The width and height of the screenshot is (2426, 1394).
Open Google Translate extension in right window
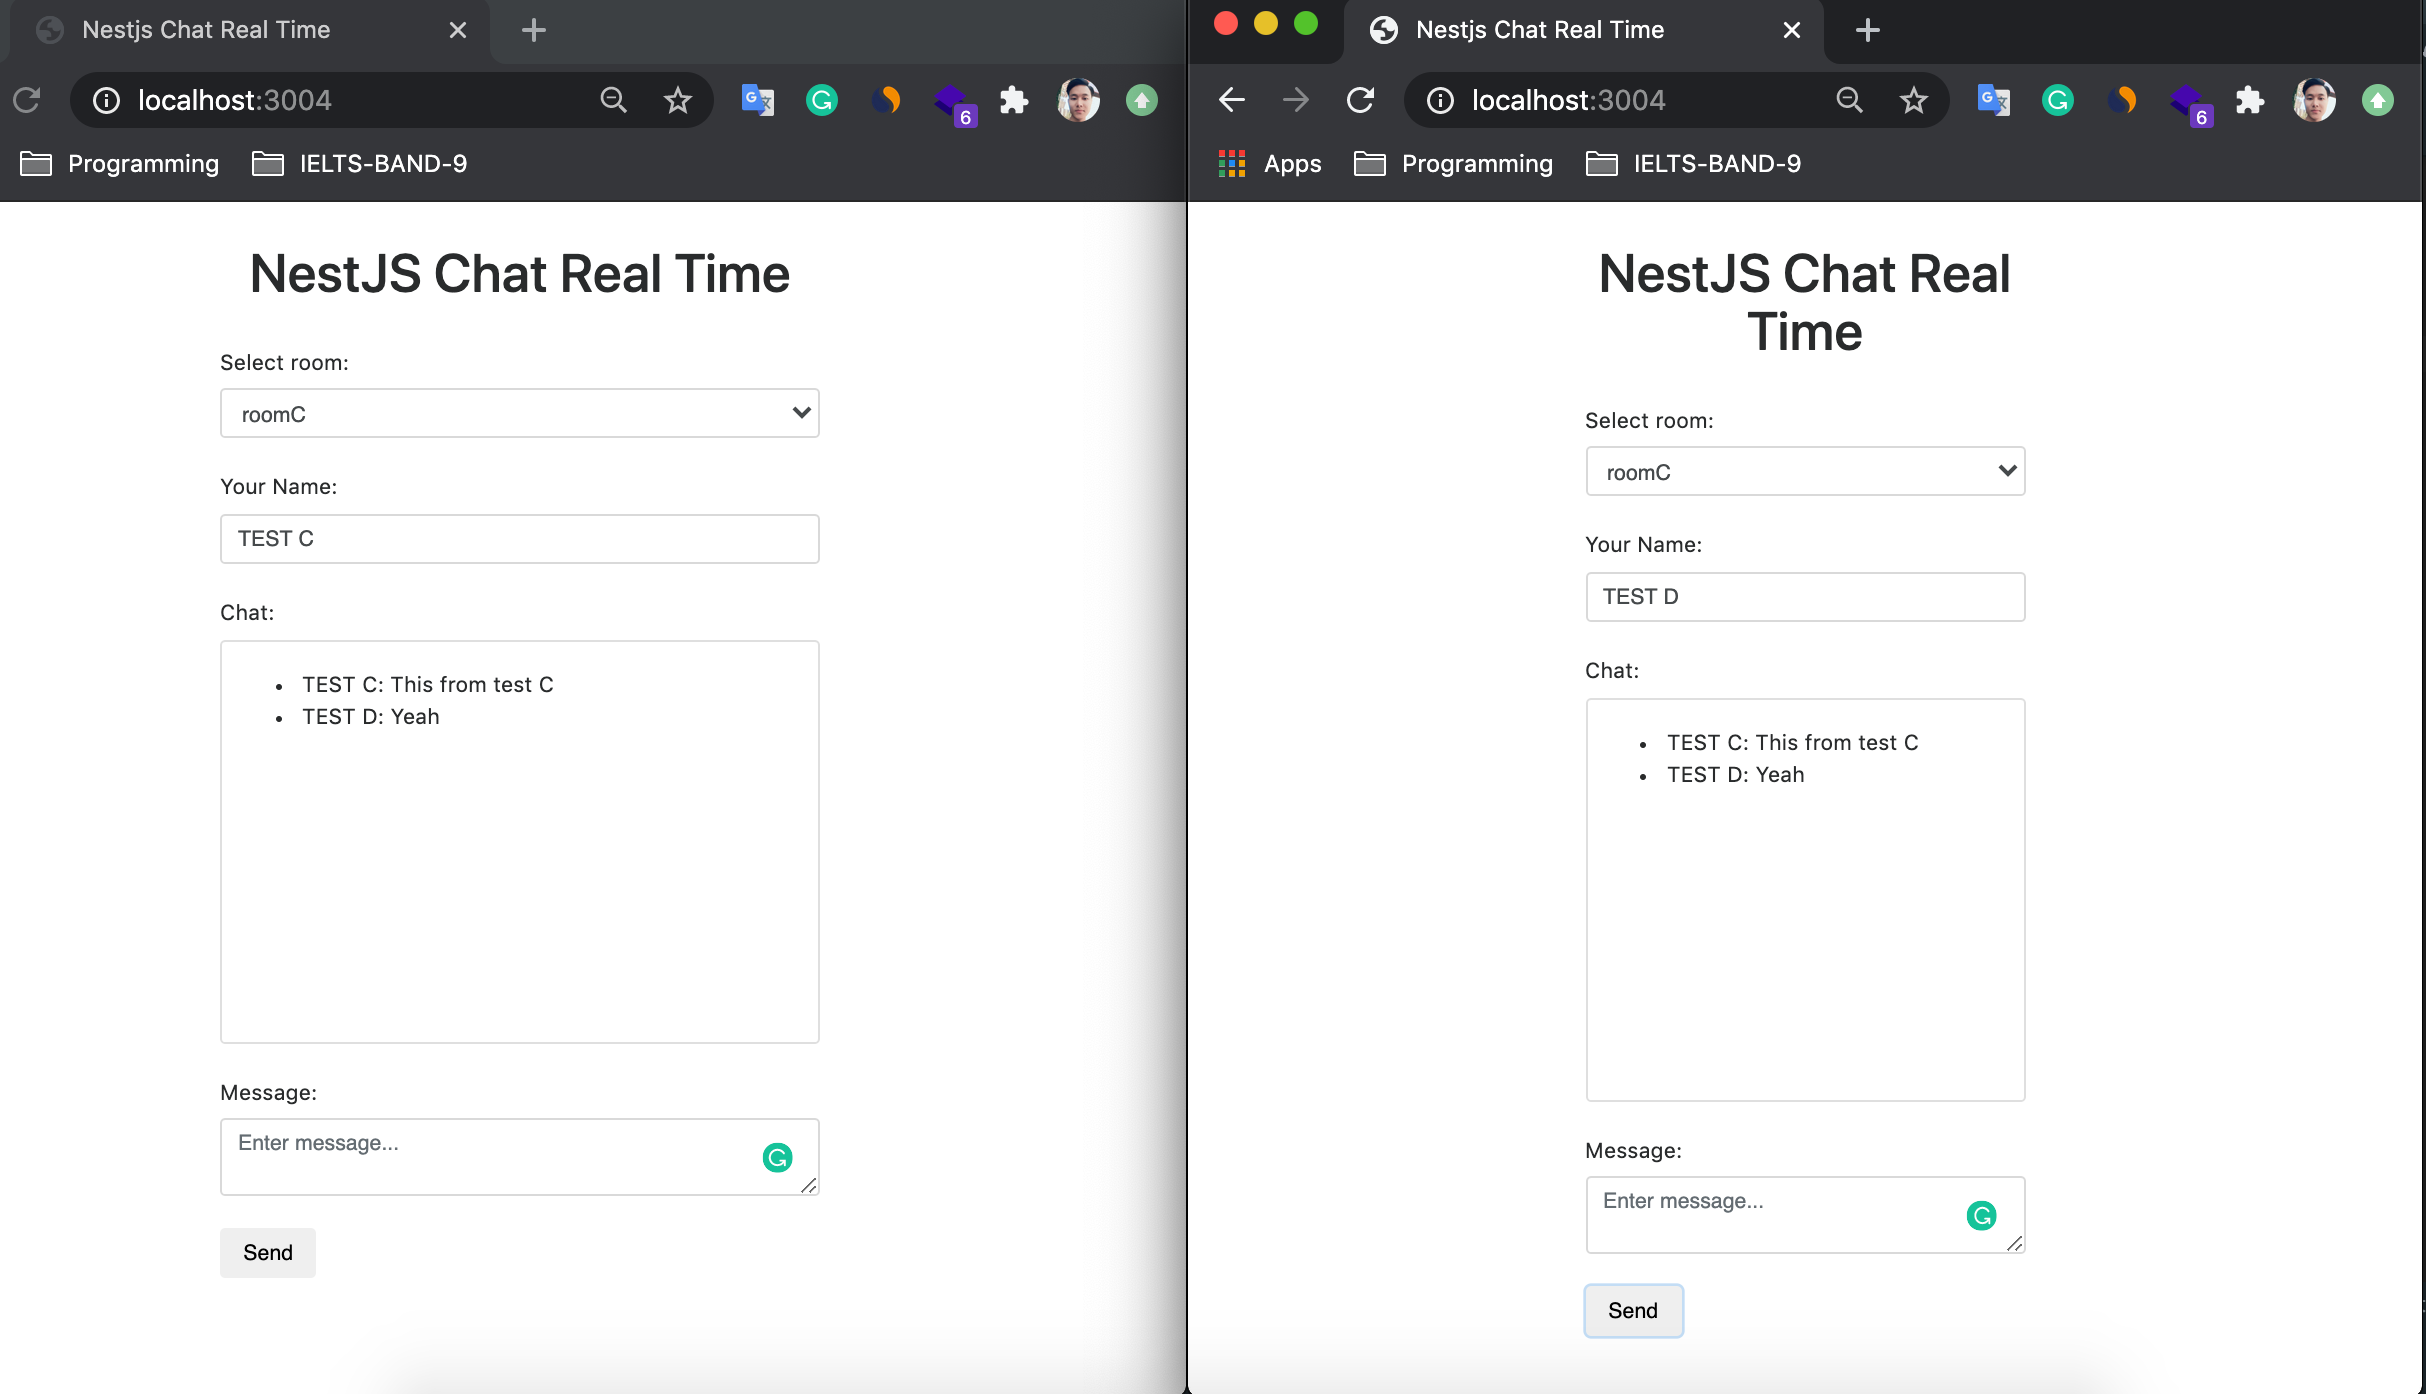click(1993, 100)
